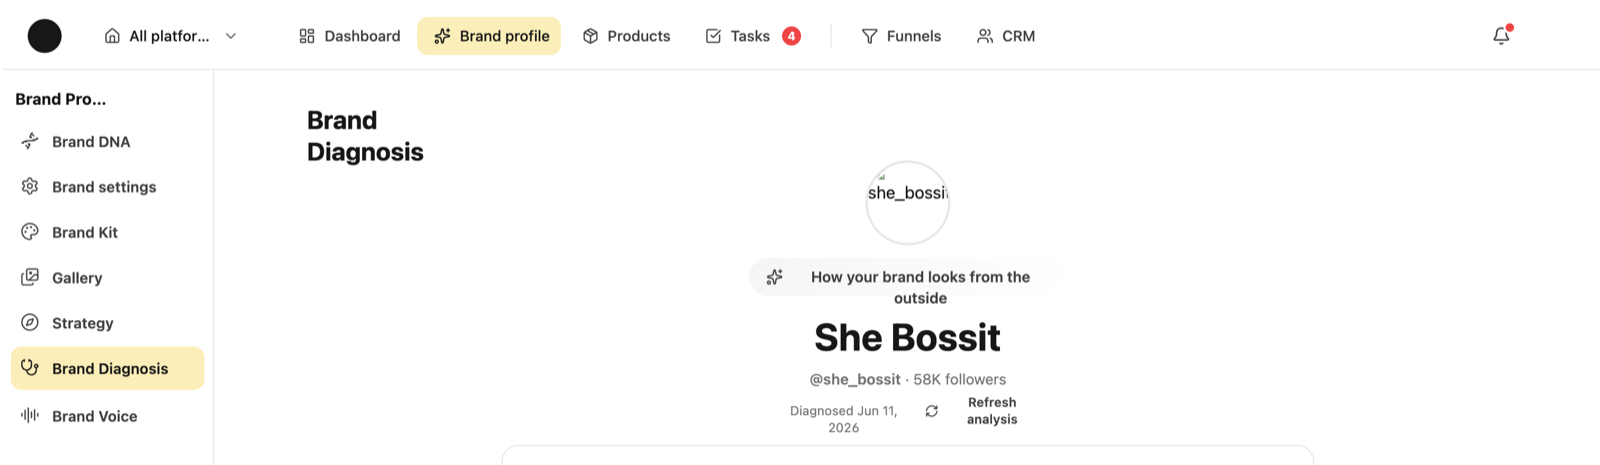
Task: Click the Diagnosed Jun 11, 2026 date
Action: [844, 419]
